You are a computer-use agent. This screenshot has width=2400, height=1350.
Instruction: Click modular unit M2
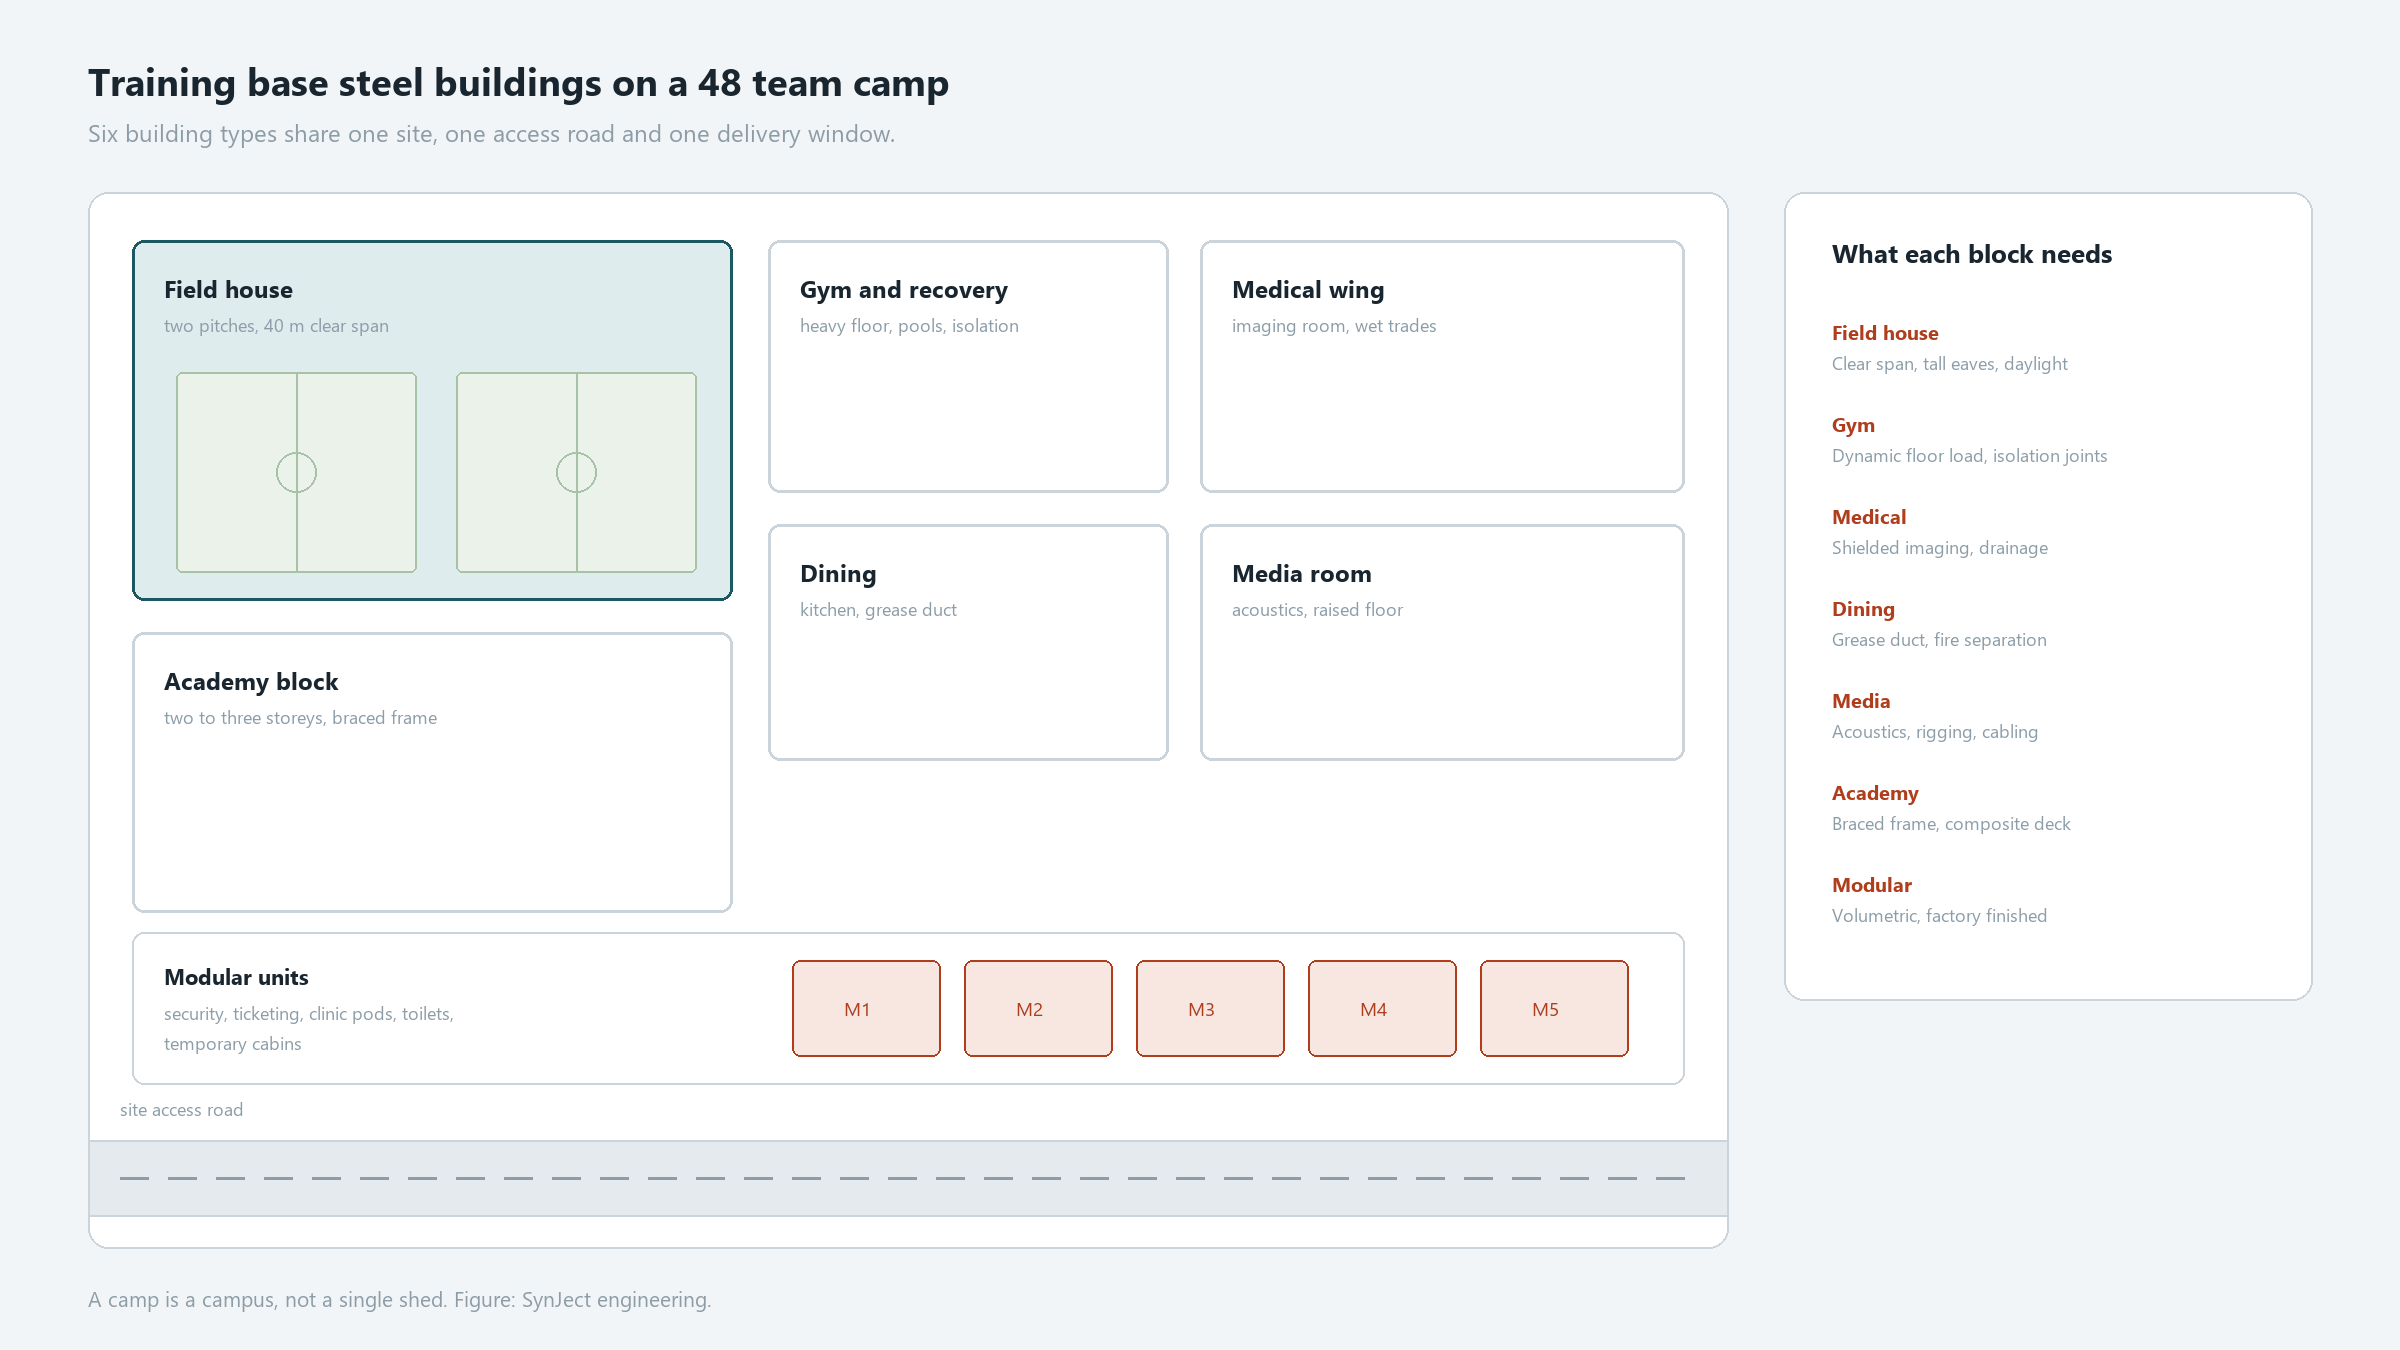point(1038,1008)
